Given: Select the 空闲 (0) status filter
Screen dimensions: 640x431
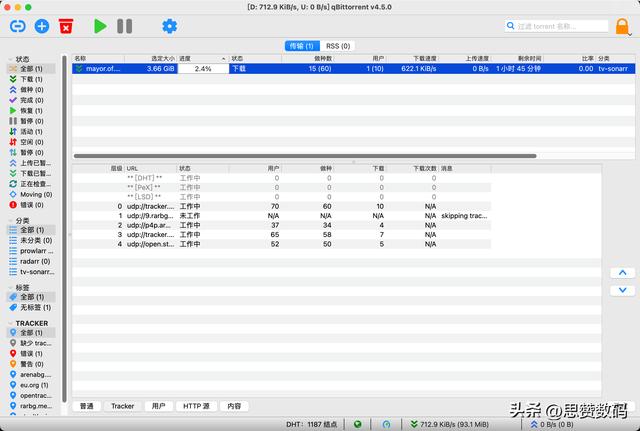Looking at the screenshot, I should [31, 142].
